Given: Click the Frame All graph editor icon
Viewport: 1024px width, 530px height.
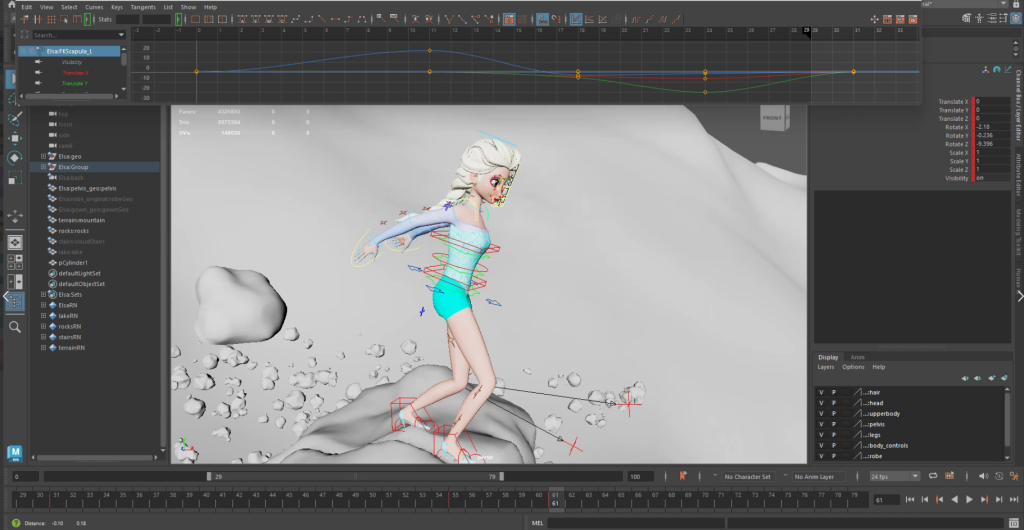Looking at the screenshot, I should coord(195,20).
